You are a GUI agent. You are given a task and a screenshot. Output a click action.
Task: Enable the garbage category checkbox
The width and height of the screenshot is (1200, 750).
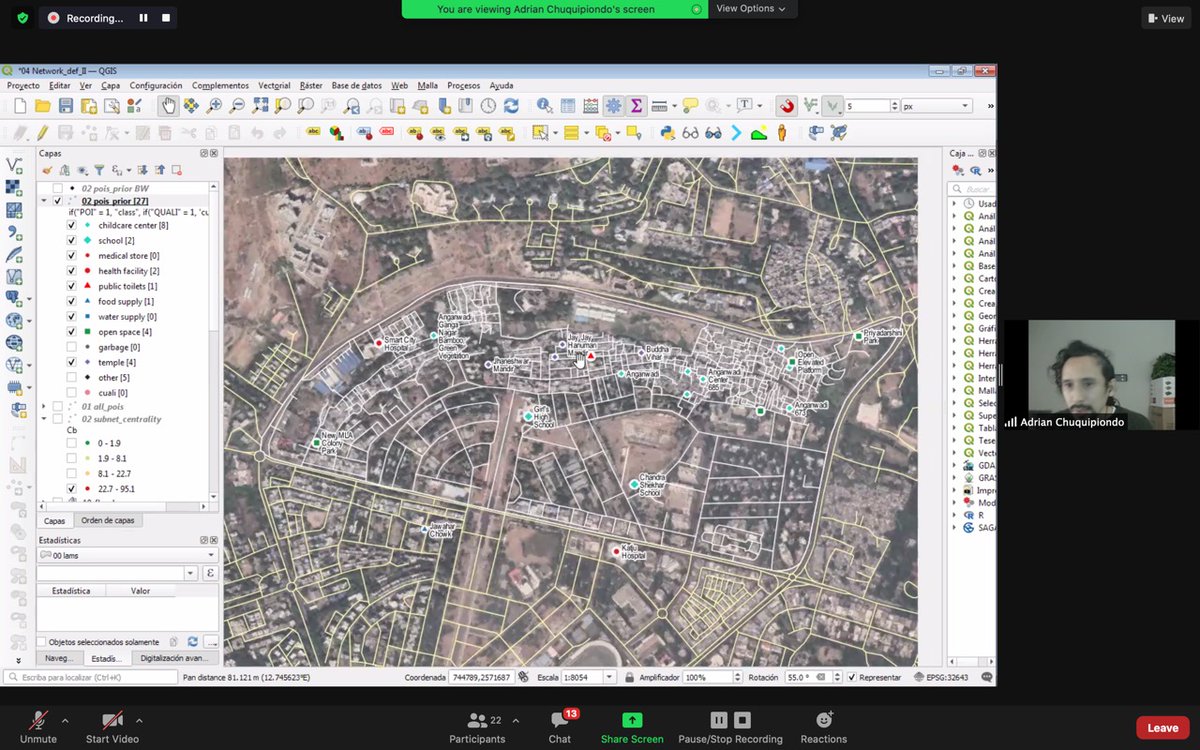(71, 347)
